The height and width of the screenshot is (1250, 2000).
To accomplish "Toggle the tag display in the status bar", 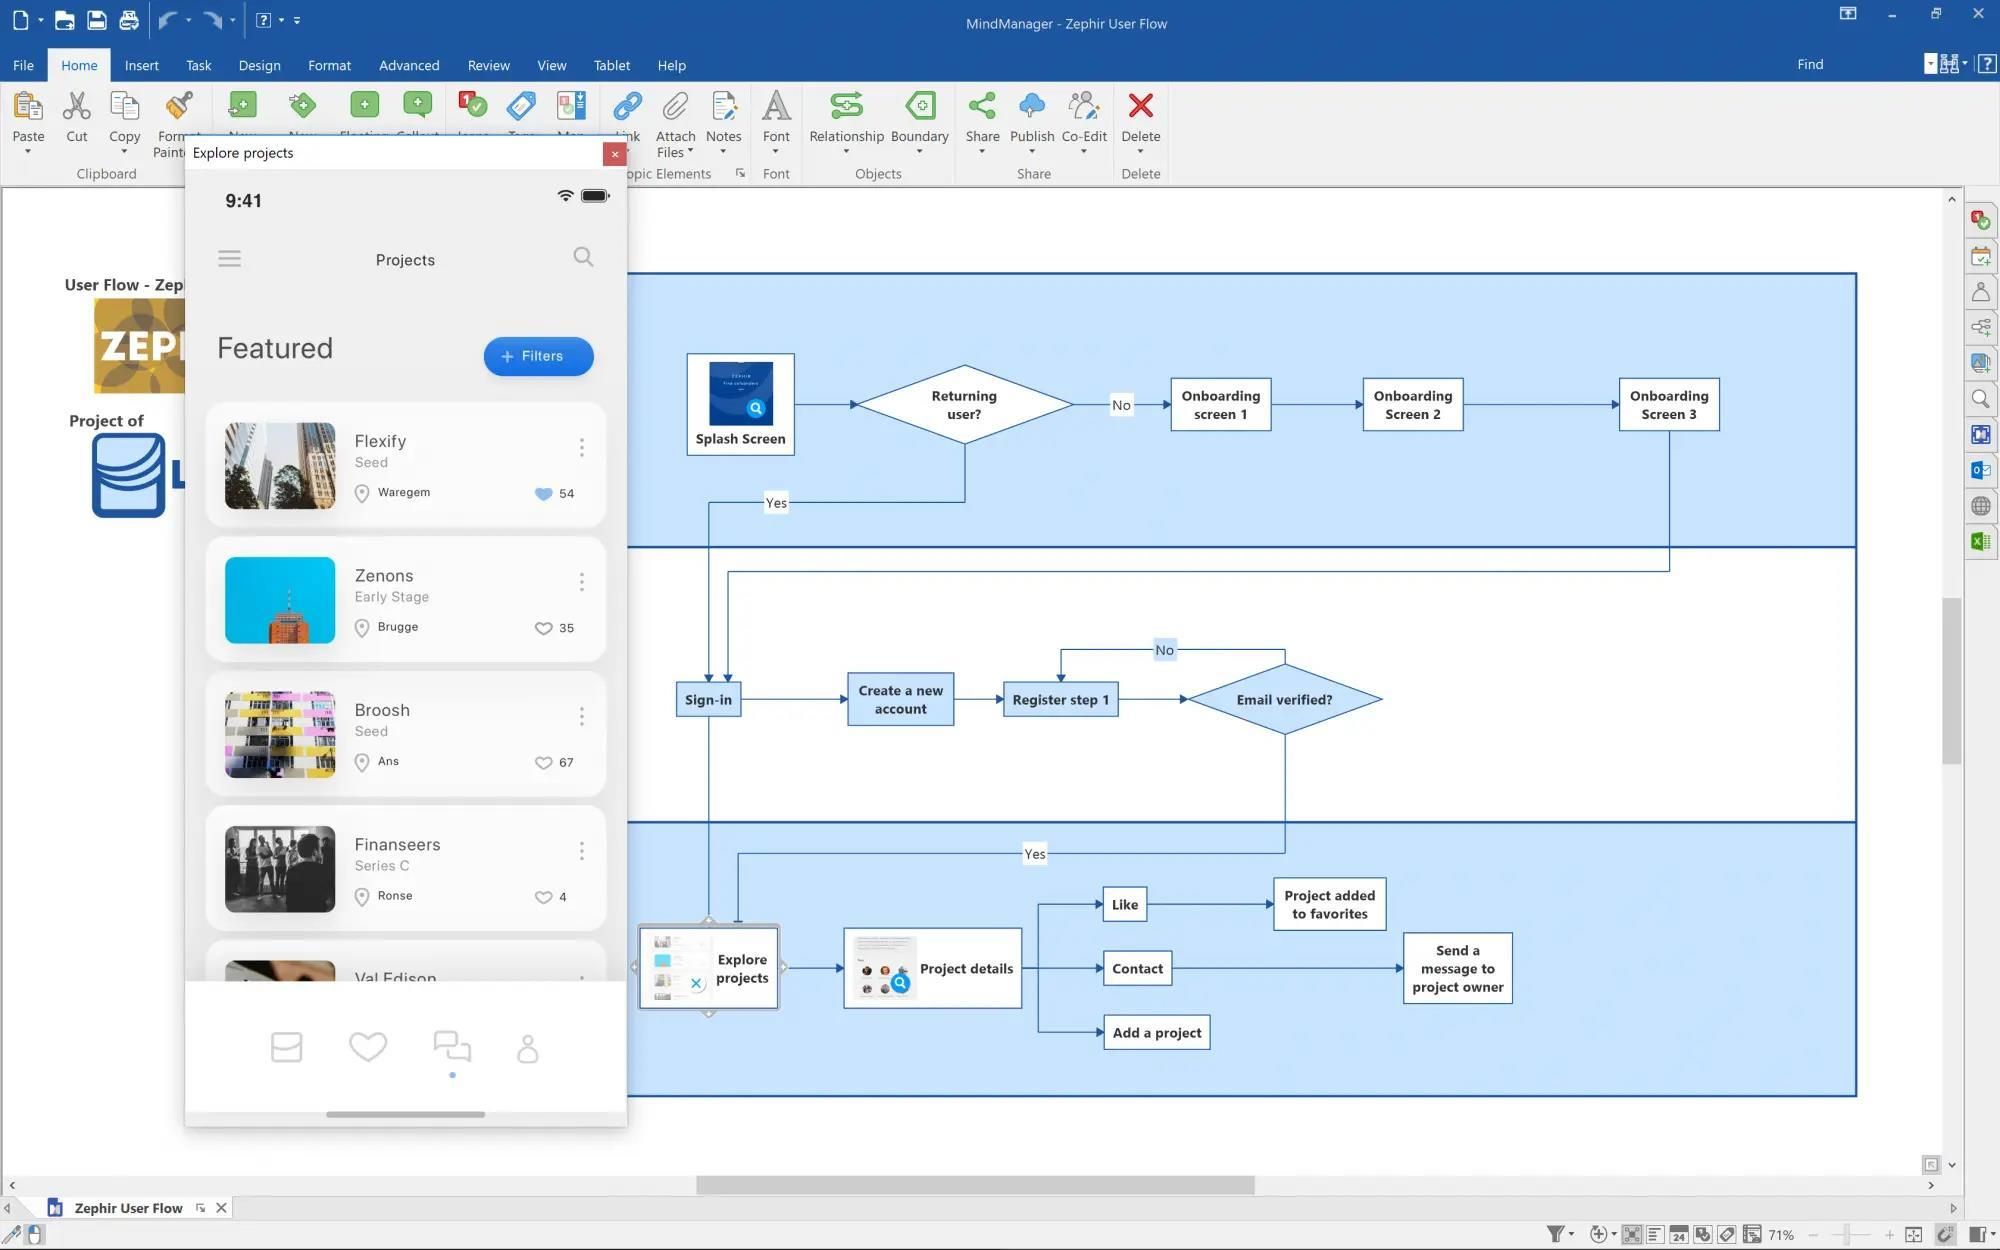I will pyautogui.click(x=1725, y=1234).
